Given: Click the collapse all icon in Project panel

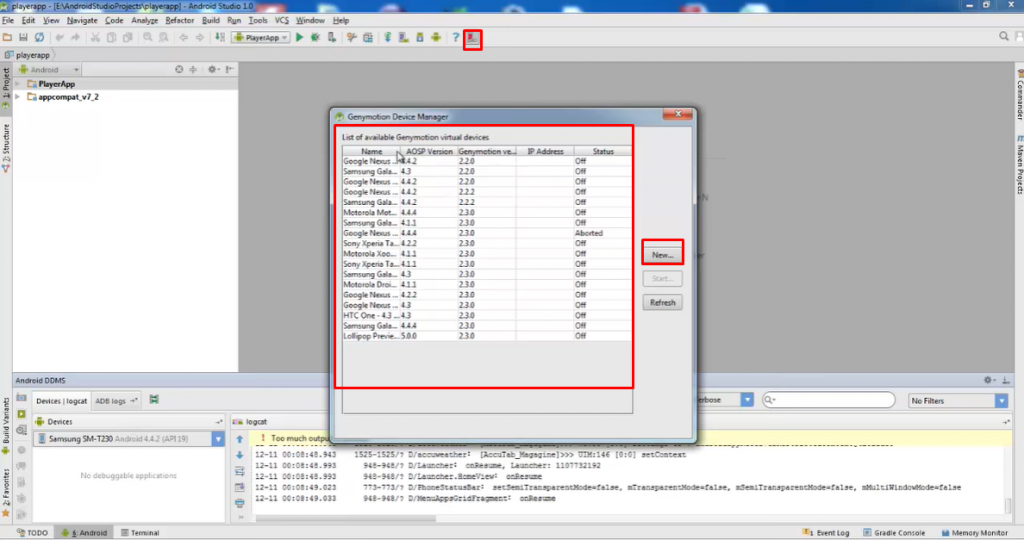Looking at the screenshot, I should 193,69.
